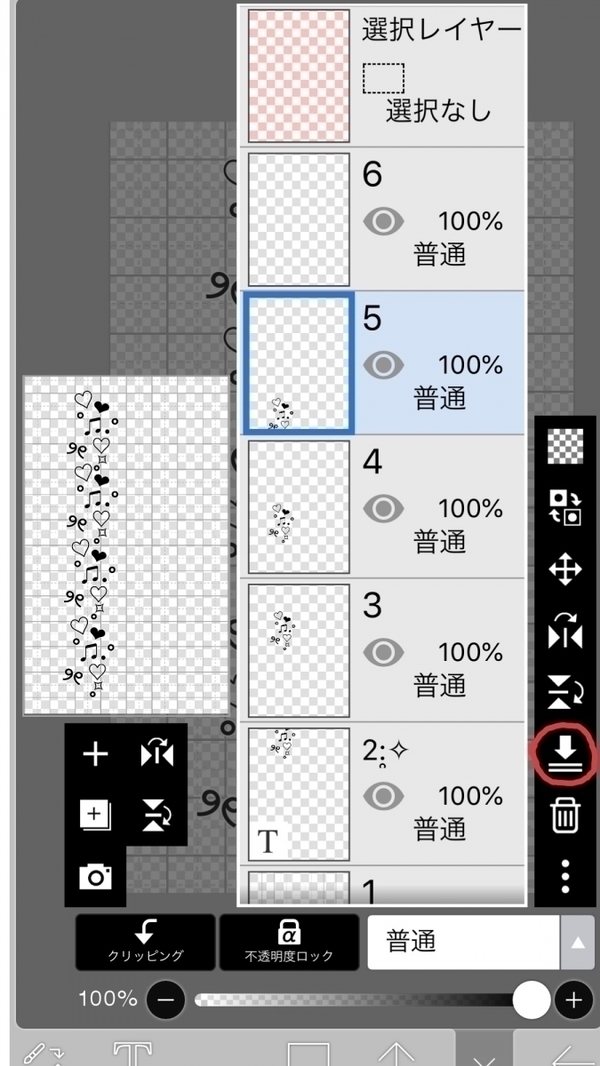Click the clear layer checkerboard icon
Viewport: 600px width, 1066px height.
(x=565, y=447)
